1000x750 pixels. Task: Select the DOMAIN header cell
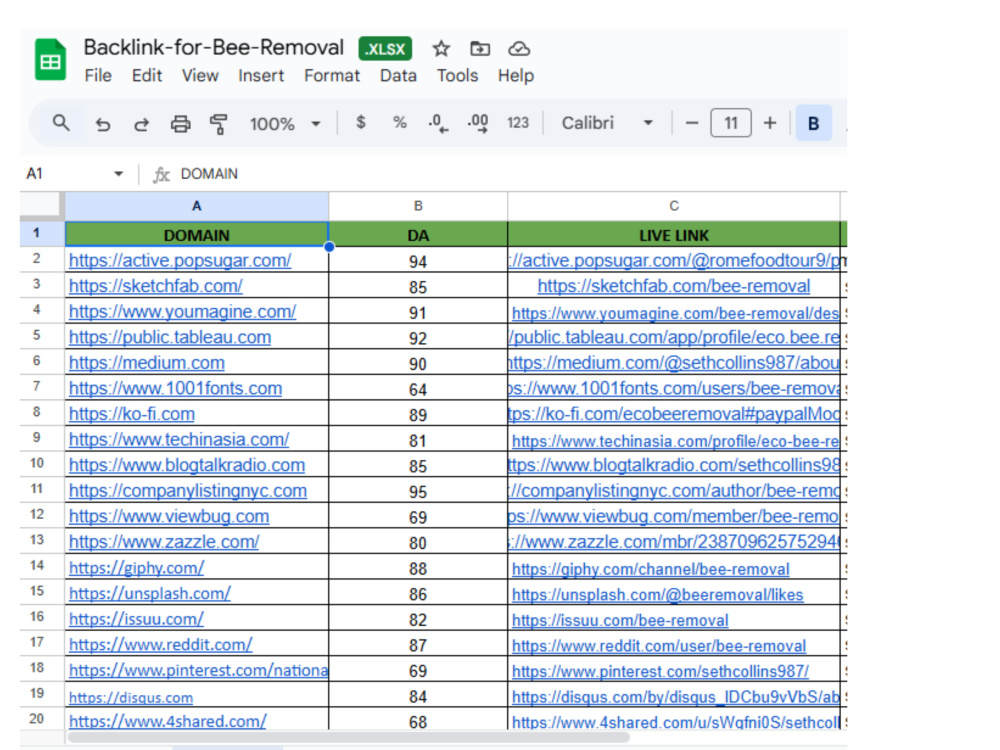(196, 234)
